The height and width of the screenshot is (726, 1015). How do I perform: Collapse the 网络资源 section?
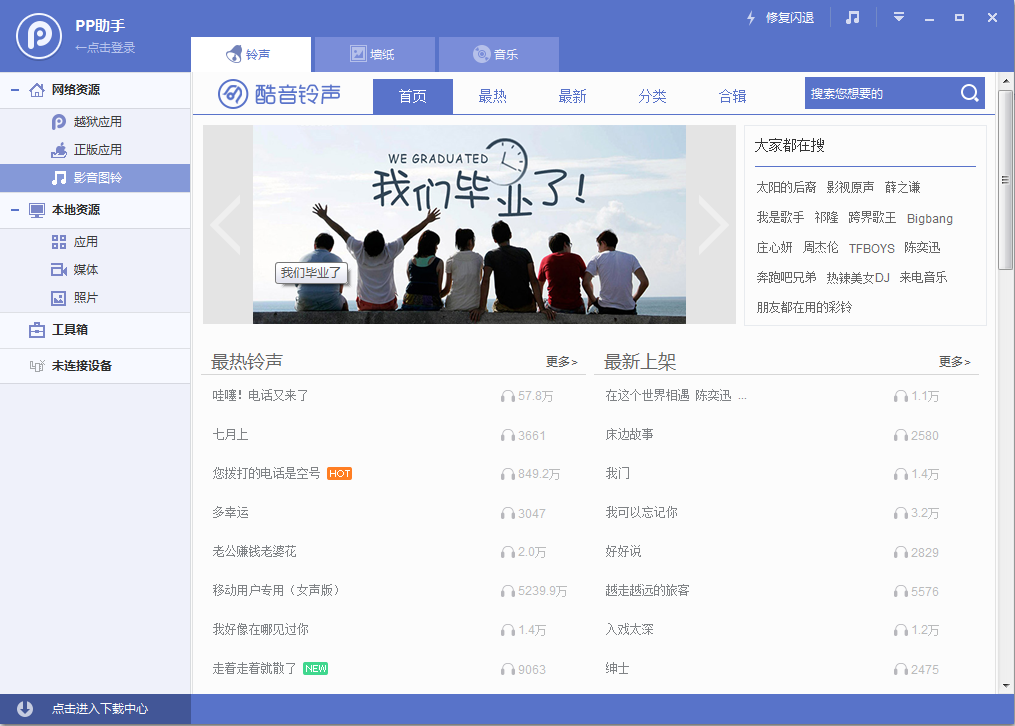(13, 90)
